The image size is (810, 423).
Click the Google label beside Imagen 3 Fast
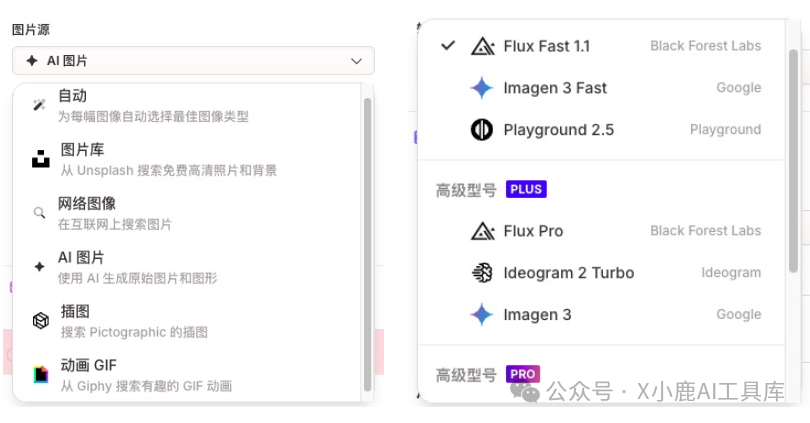pos(739,88)
